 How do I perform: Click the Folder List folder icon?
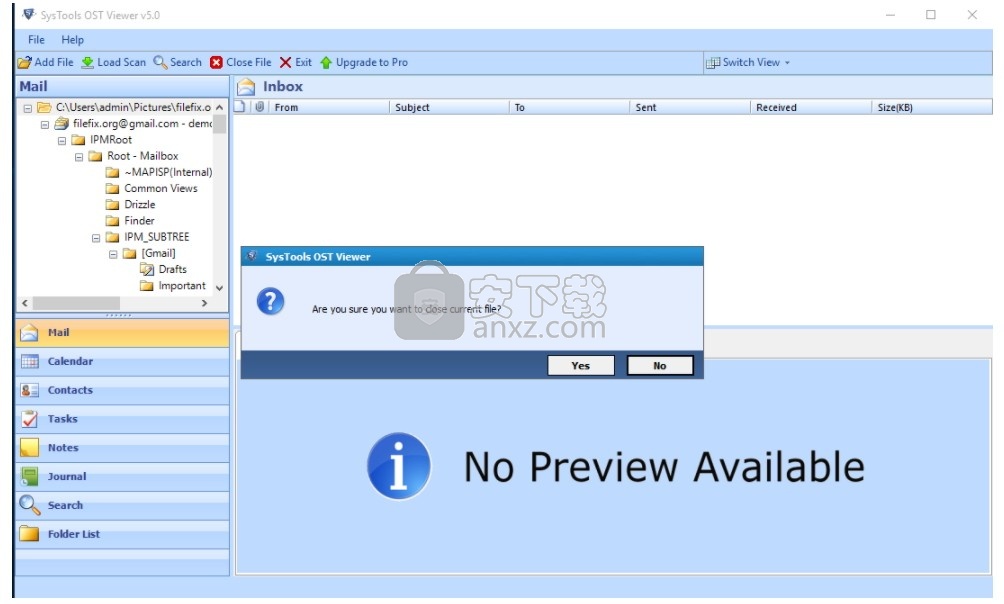pyautogui.click(x=29, y=534)
